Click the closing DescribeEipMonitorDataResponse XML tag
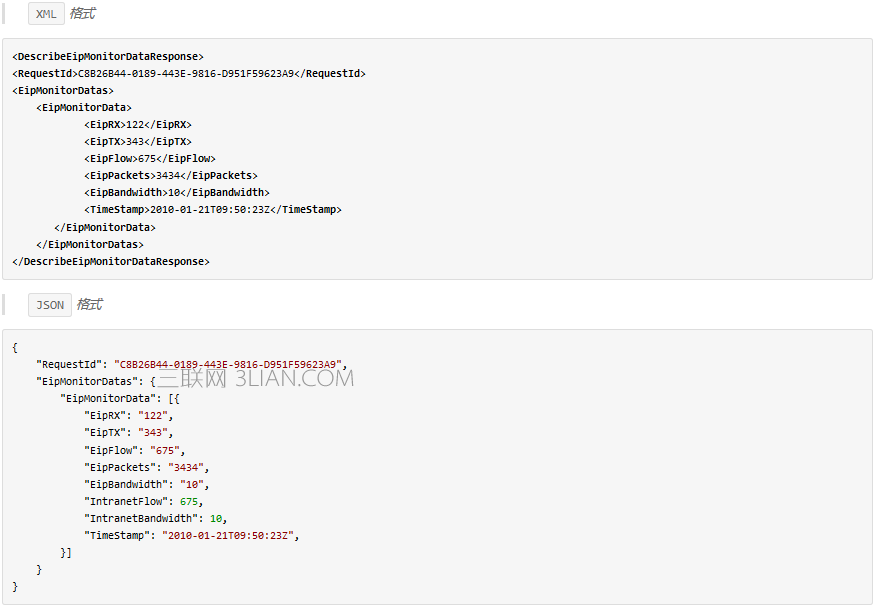The width and height of the screenshot is (877, 605). 111,261
